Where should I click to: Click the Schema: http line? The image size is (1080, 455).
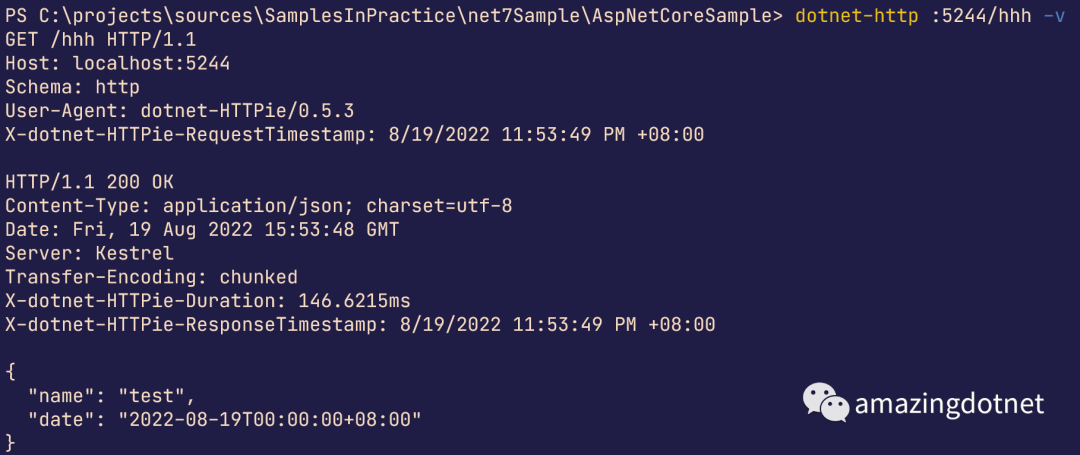point(72,86)
